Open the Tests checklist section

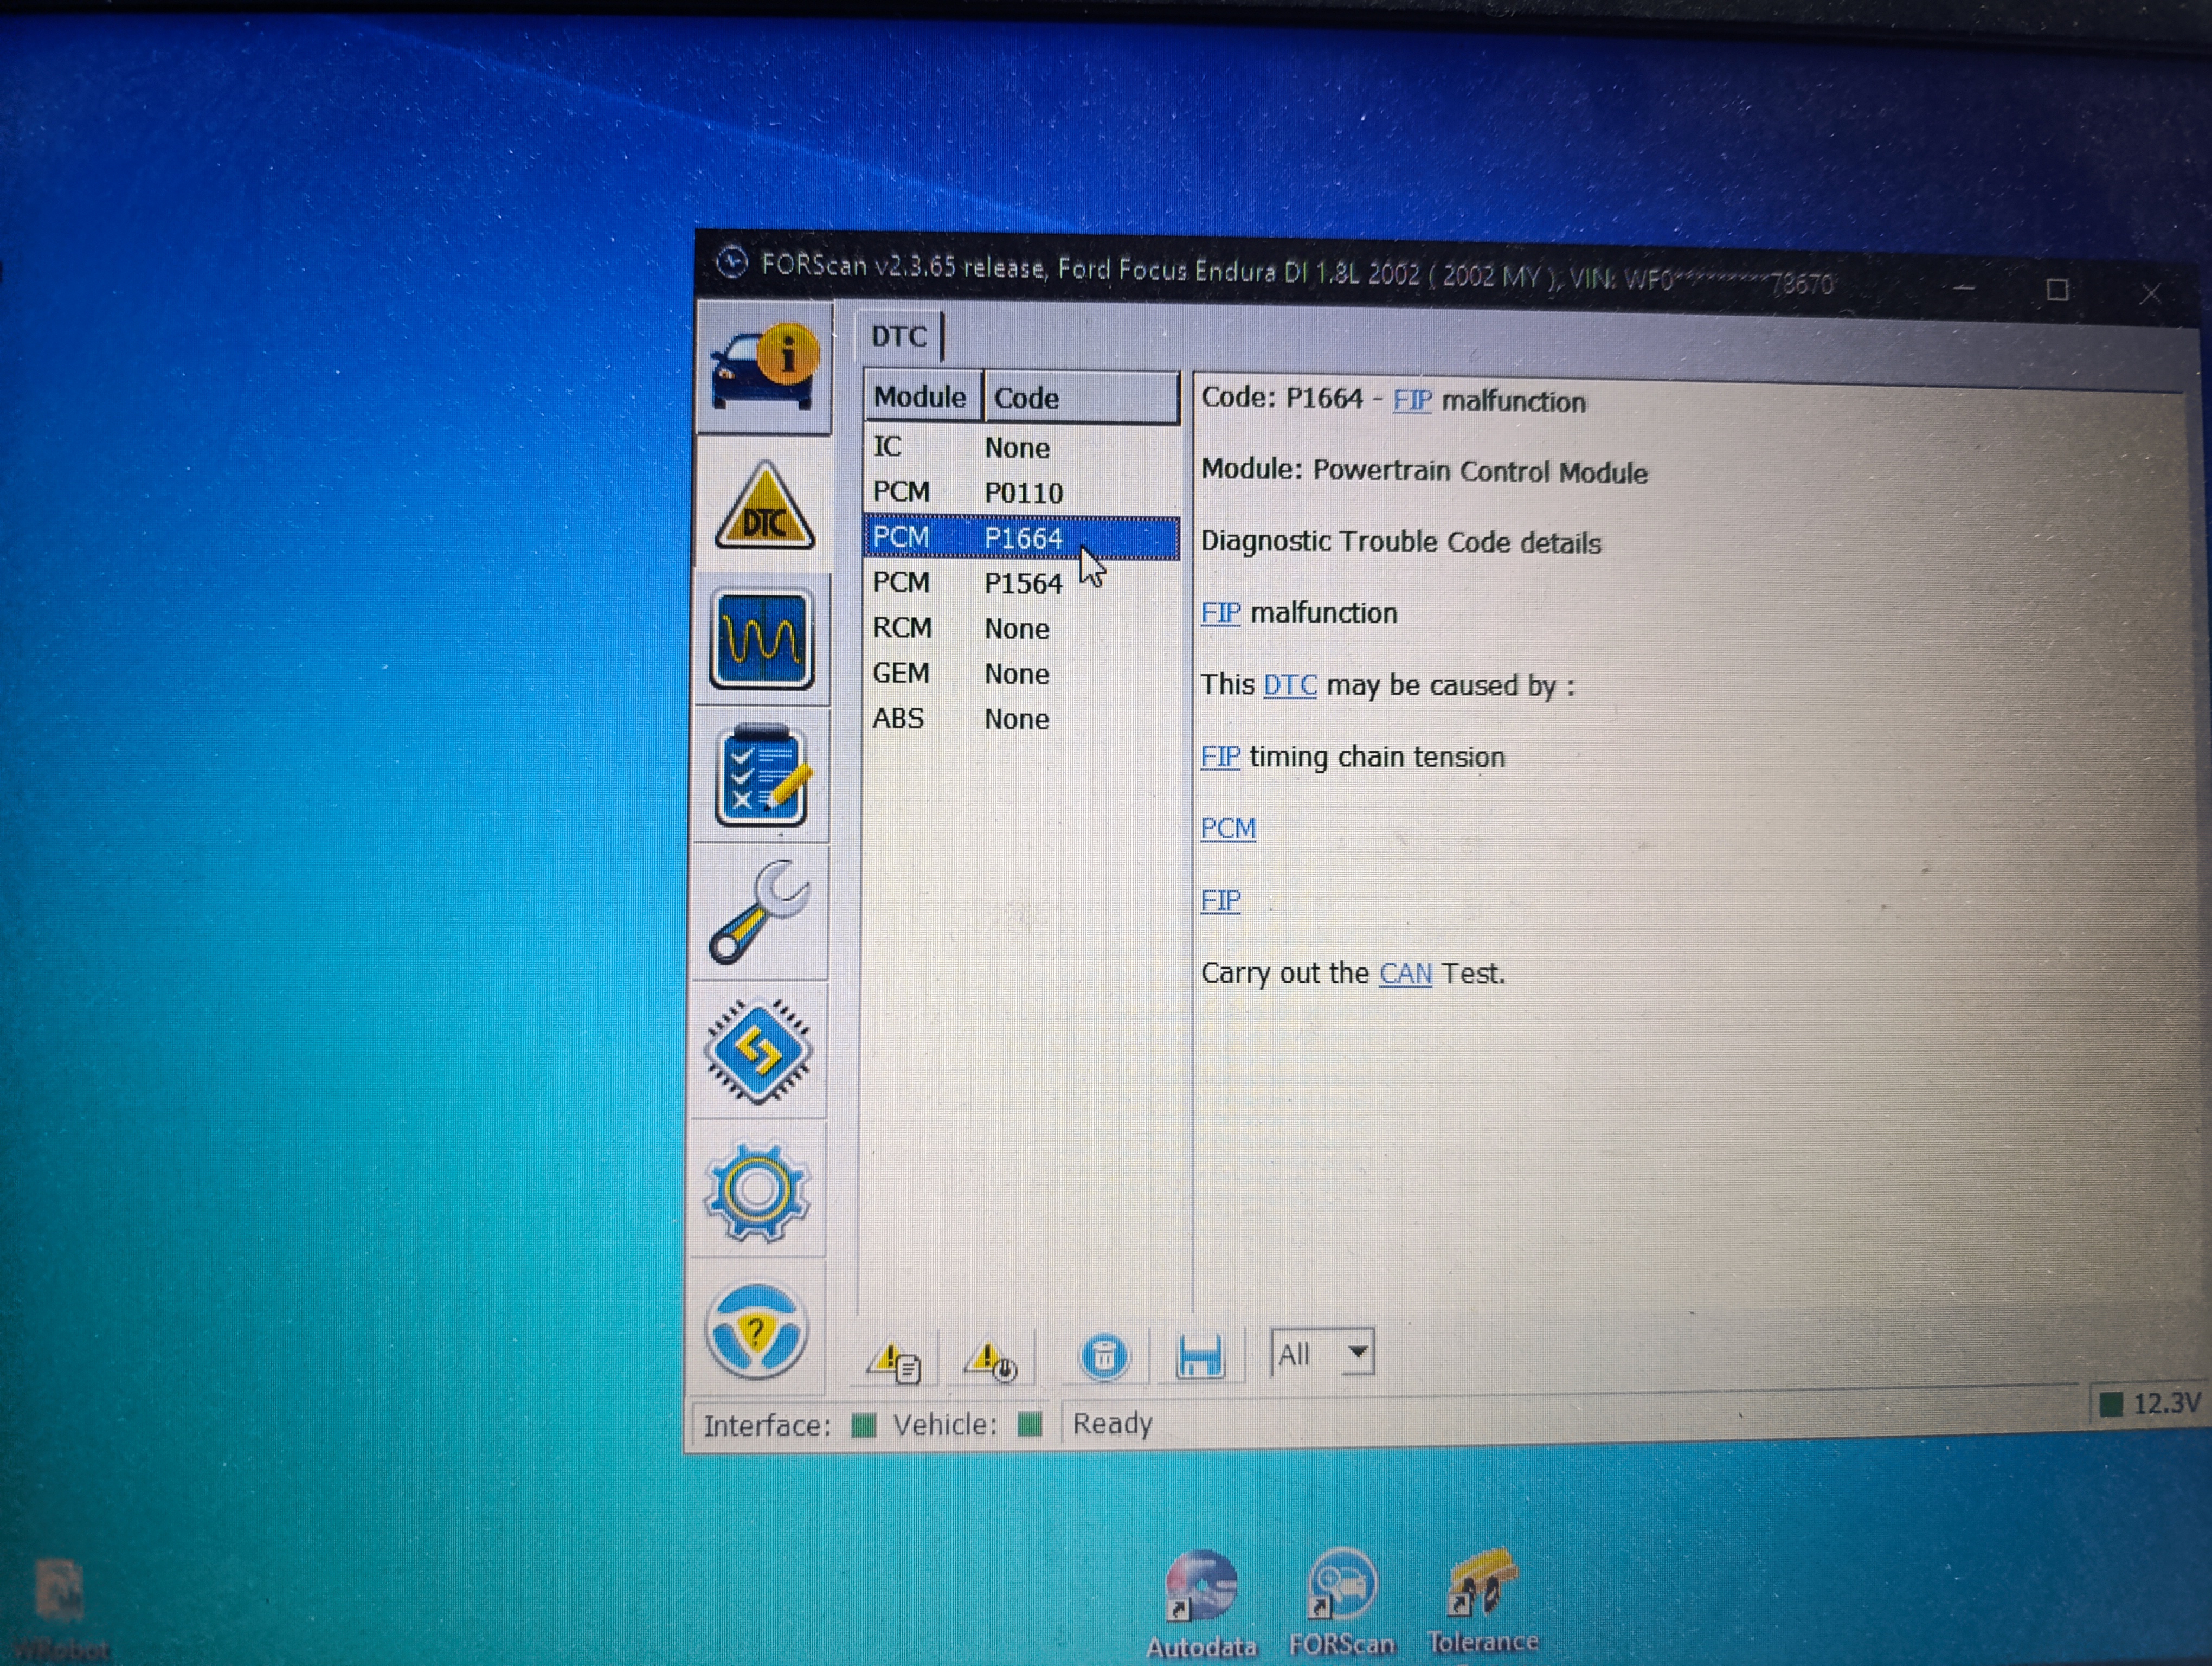coord(761,775)
